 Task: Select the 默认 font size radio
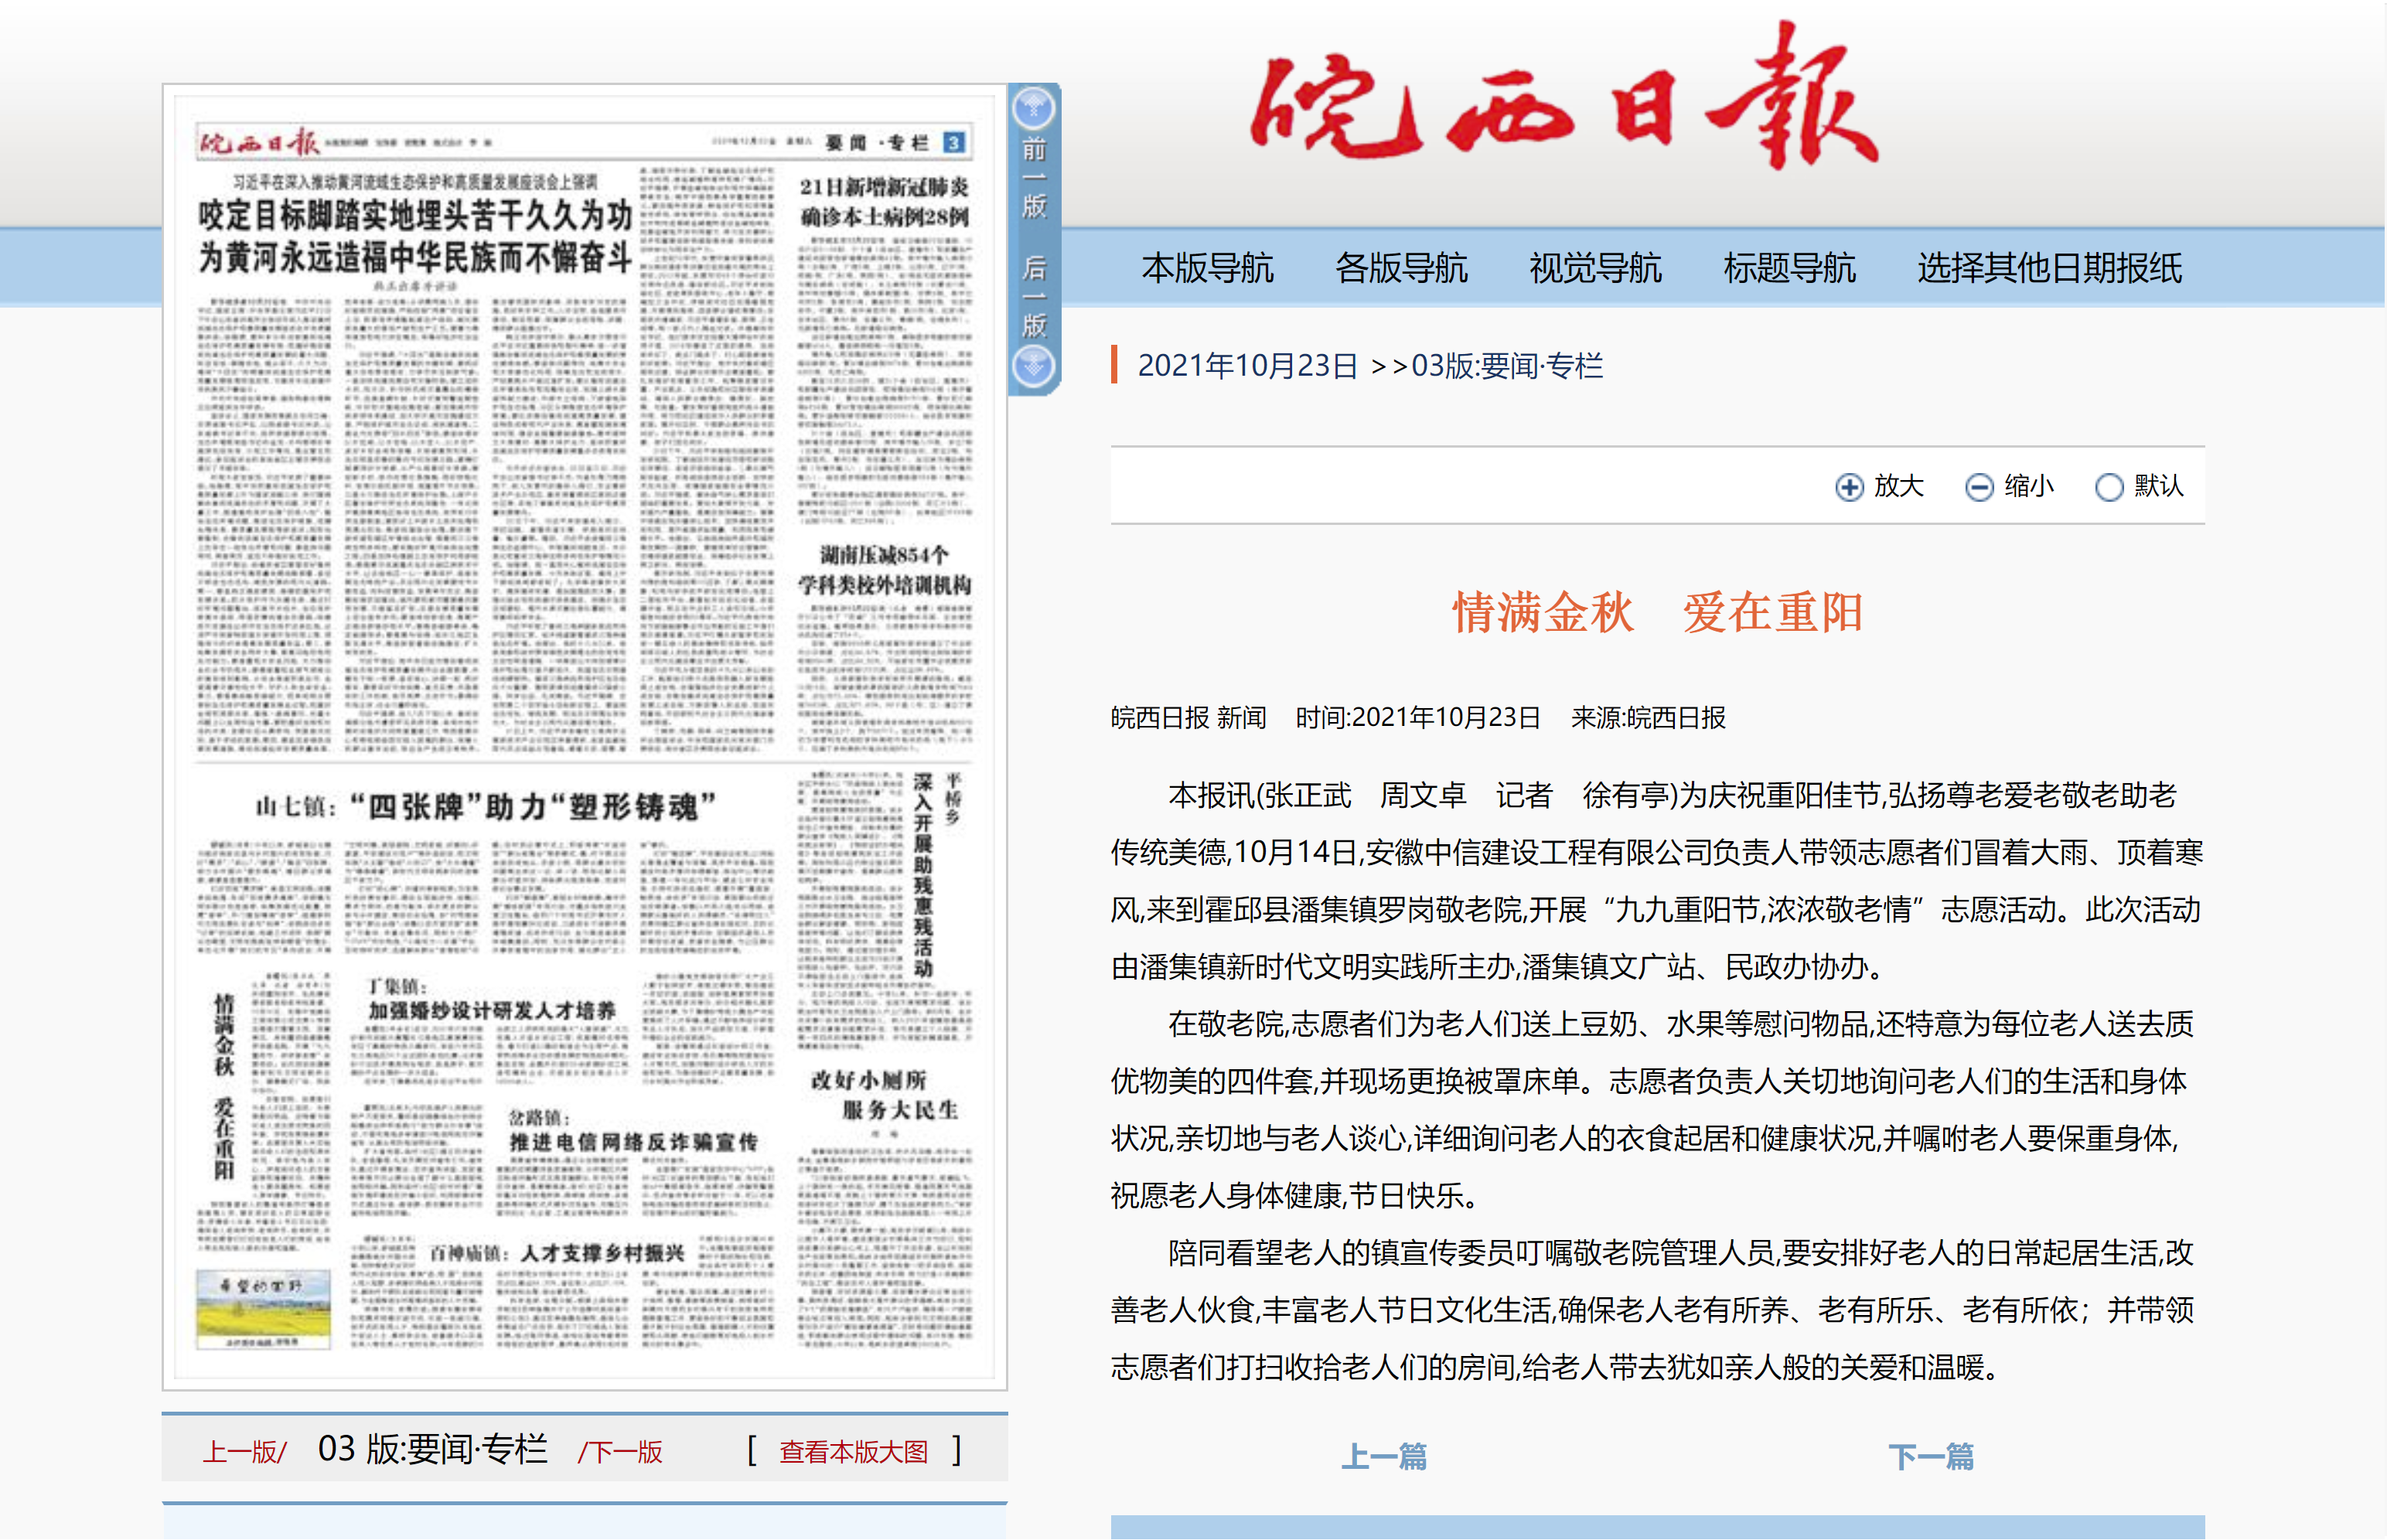point(2108,487)
